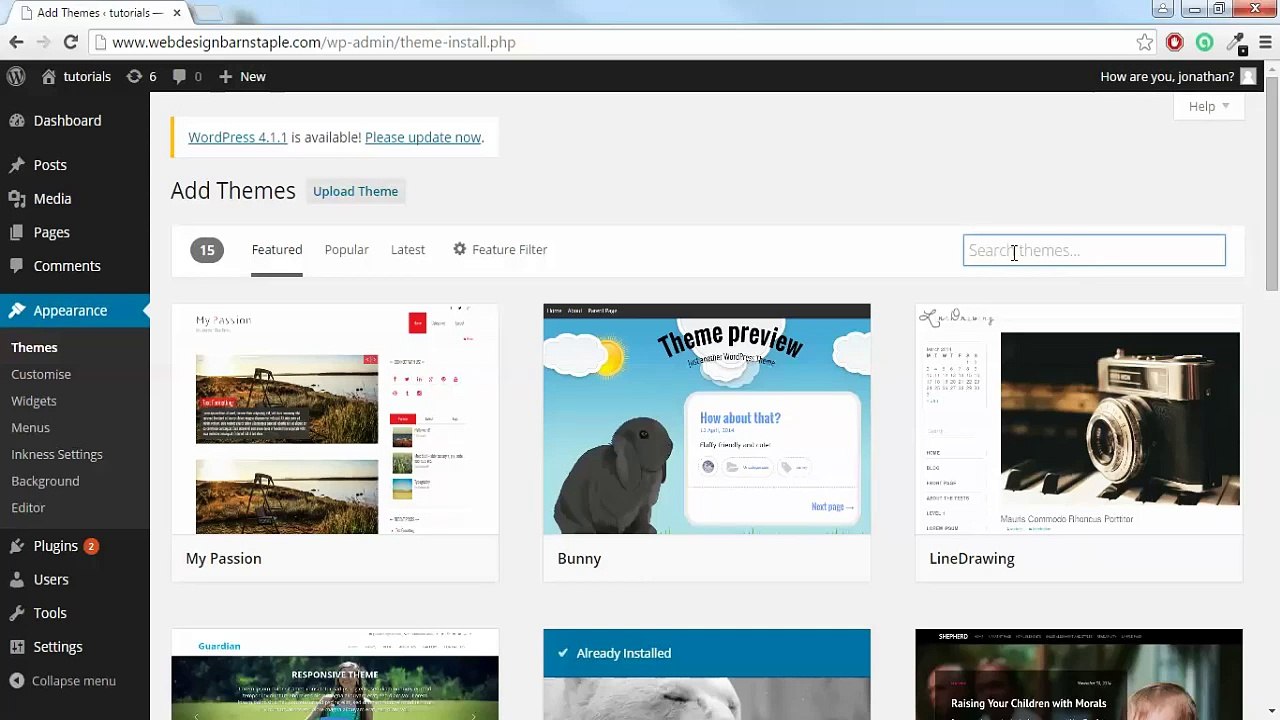Open the New content dropdown label
This screenshot has width=1280, height=720.
coord(253,76)
